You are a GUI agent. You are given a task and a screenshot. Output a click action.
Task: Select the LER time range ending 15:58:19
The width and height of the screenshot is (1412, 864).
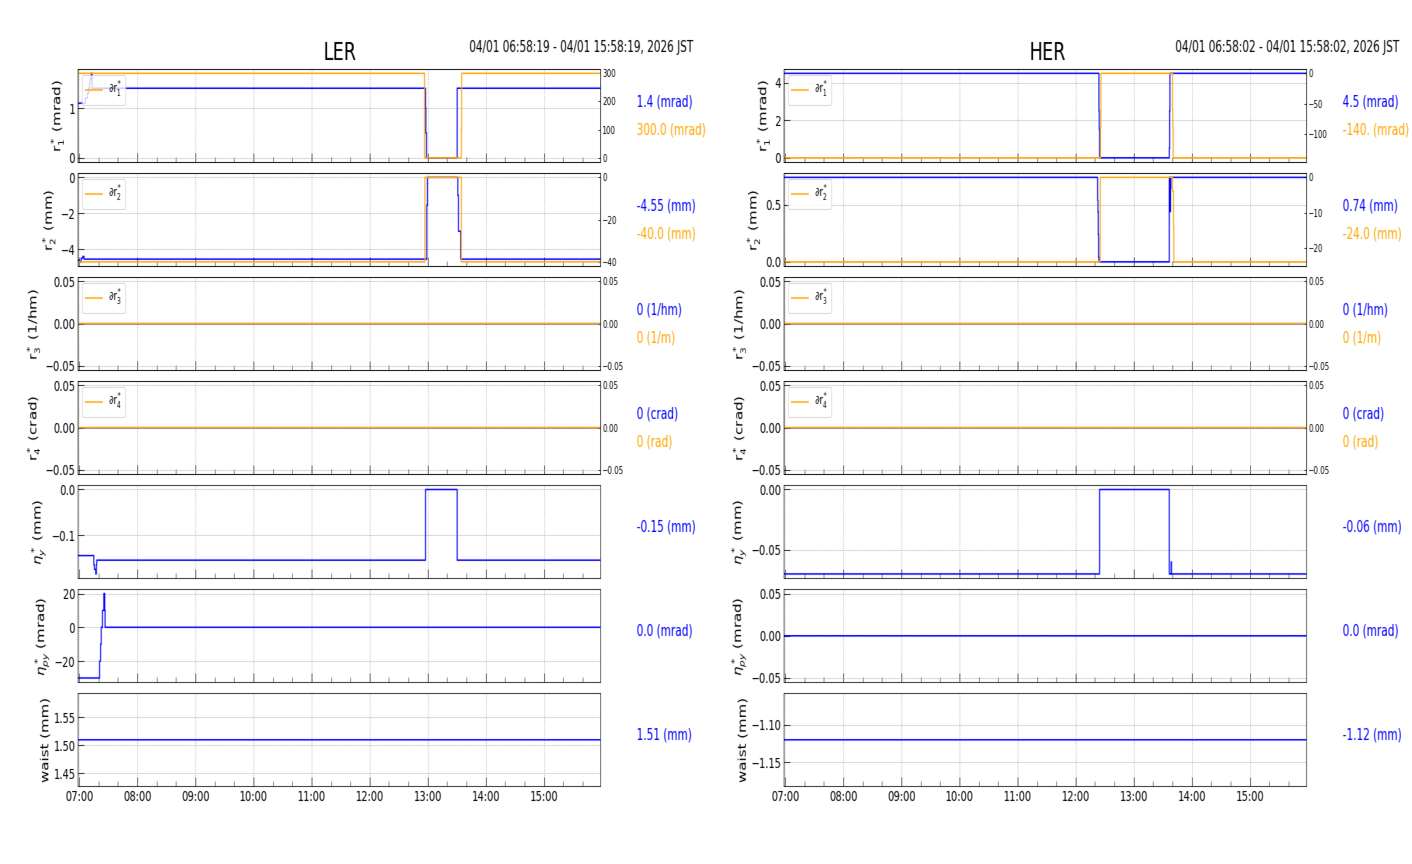581,47
